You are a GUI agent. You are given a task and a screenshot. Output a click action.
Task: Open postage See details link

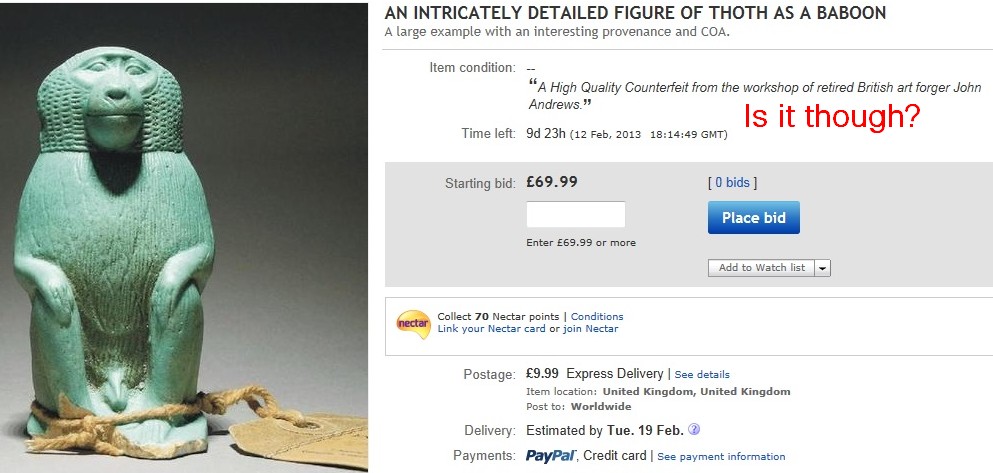(x=702, y=375)
